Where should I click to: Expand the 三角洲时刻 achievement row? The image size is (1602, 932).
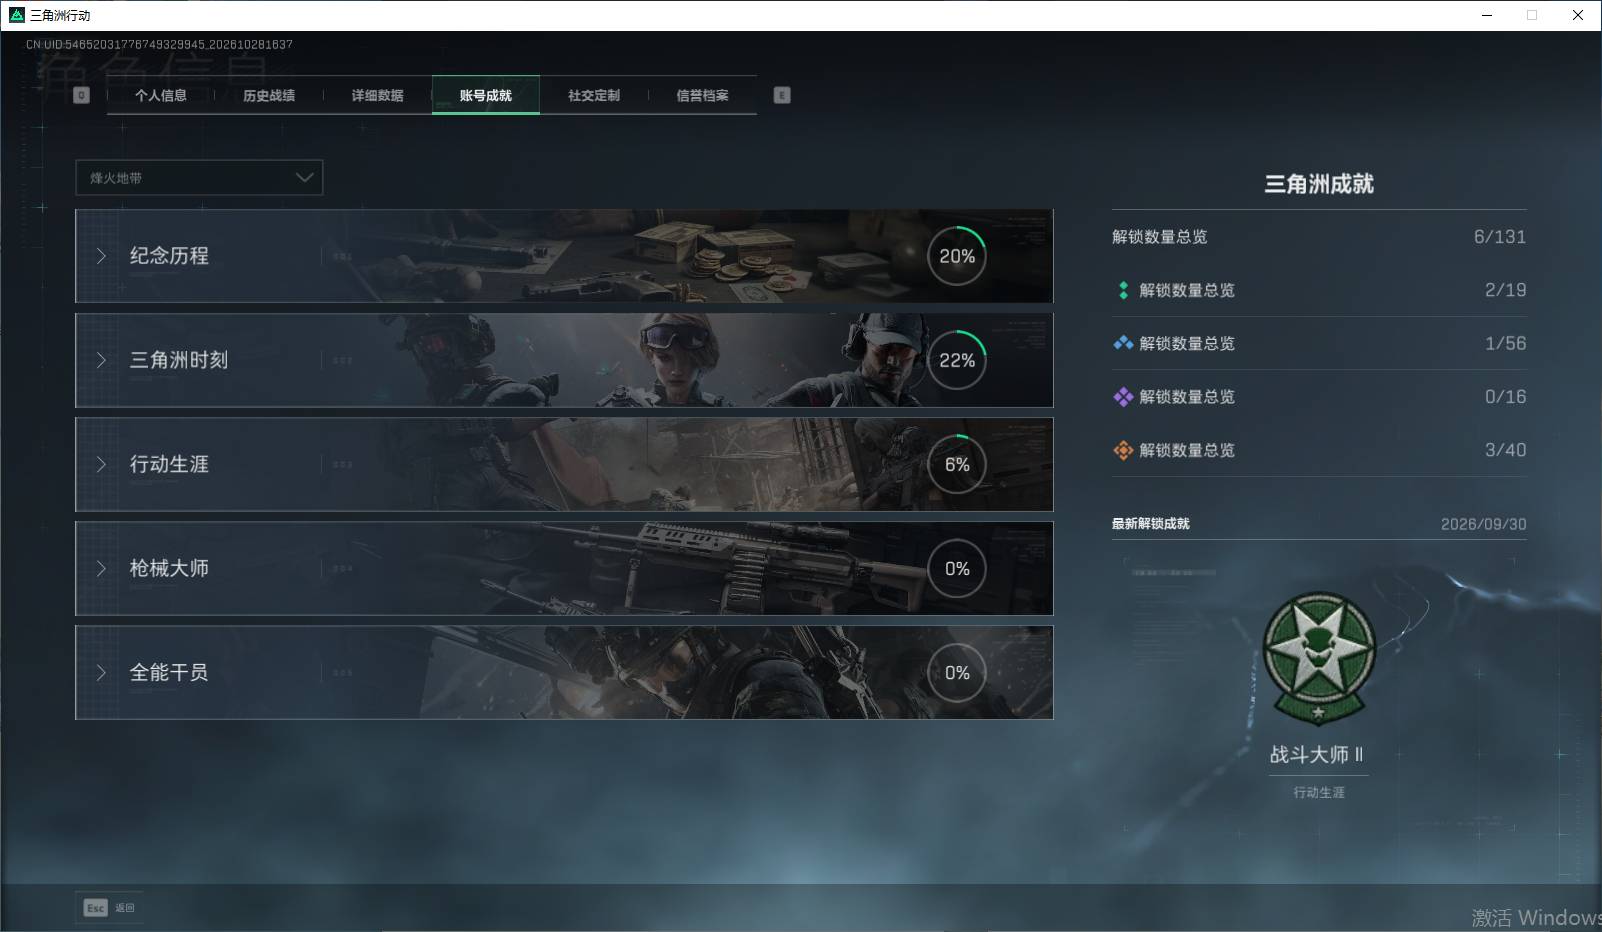tap(564, 360)
